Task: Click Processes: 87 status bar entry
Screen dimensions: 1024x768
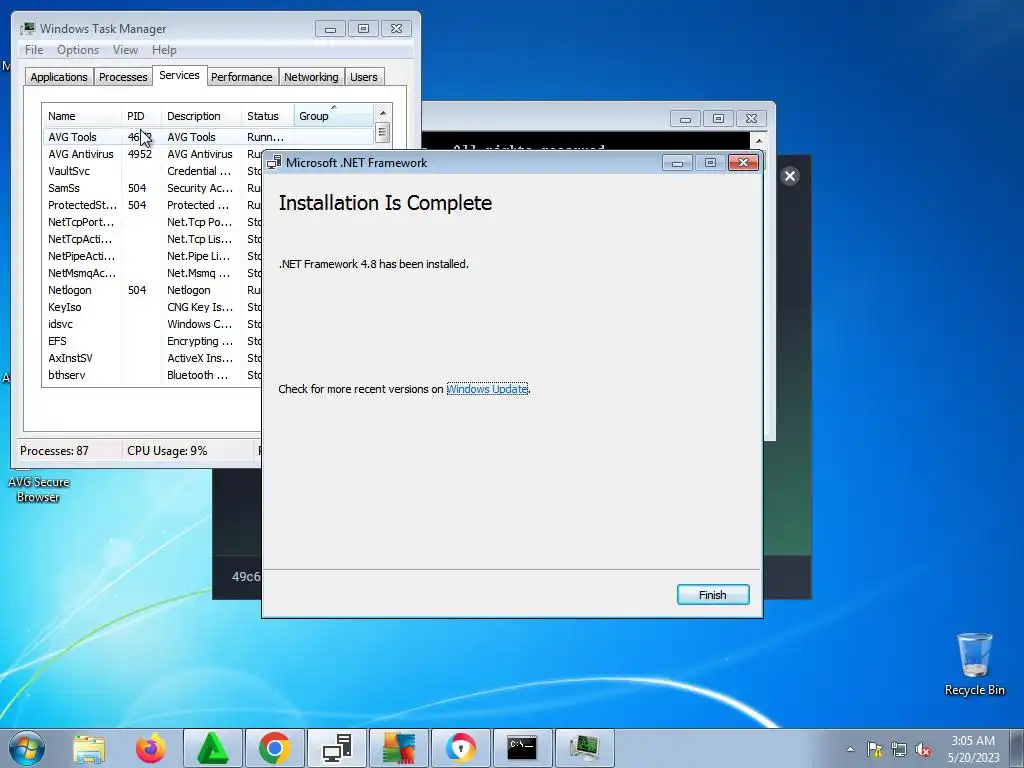Action: click(x=54, y=451)
